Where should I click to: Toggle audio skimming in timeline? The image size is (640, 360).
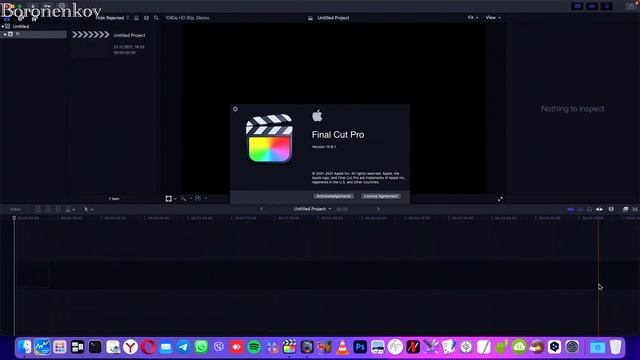click(x=580, y=209)
